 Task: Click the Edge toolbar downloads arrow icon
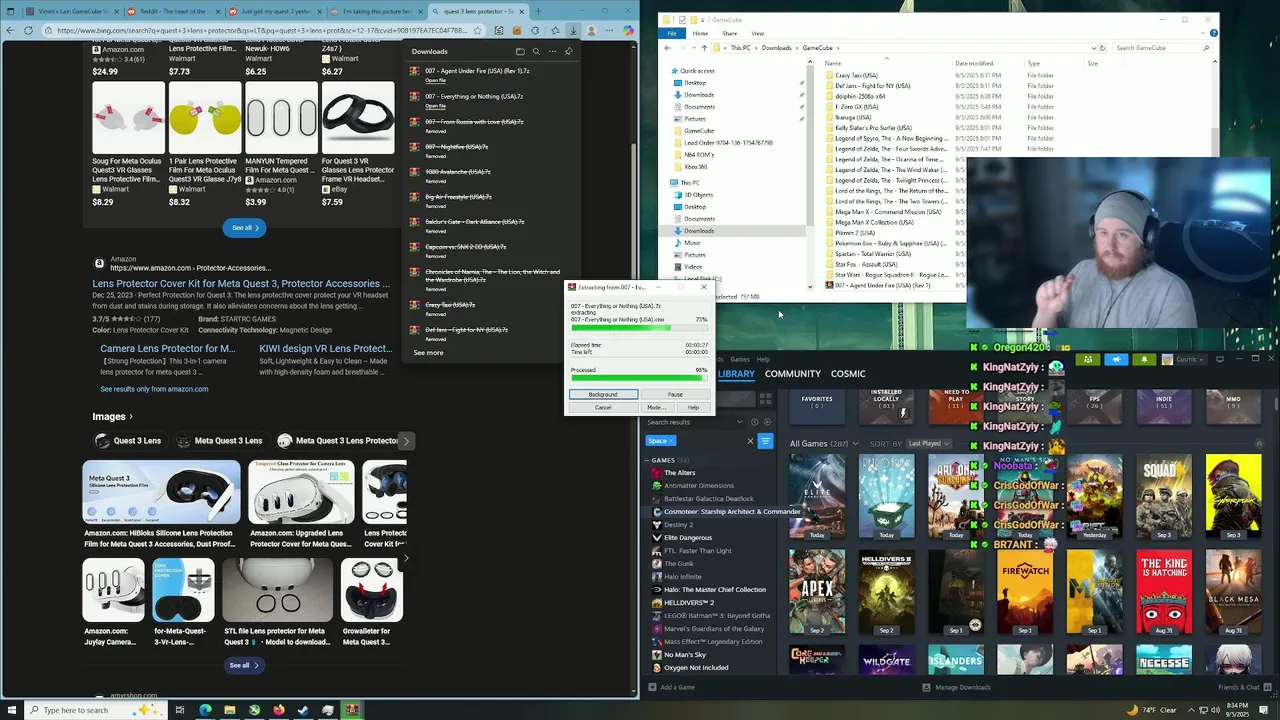coord(573,30)
